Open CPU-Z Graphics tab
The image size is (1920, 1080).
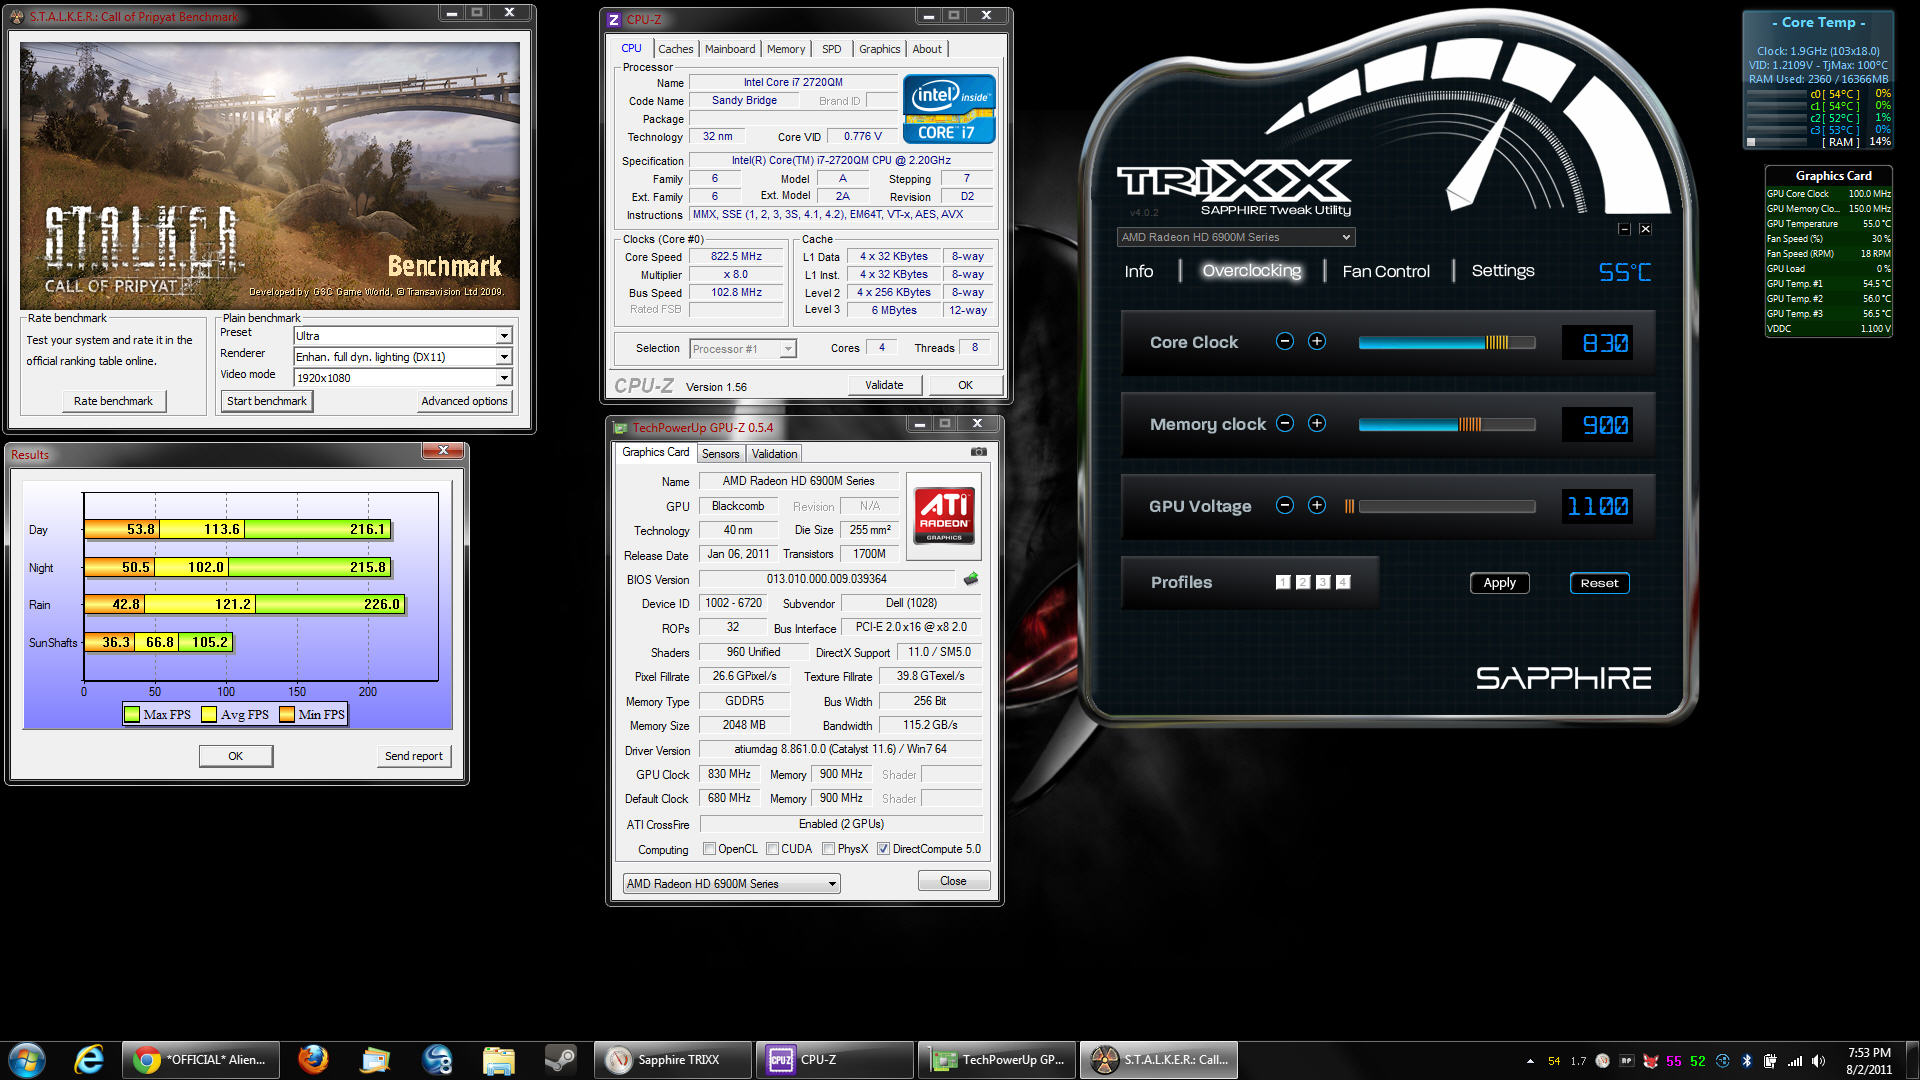879,49
